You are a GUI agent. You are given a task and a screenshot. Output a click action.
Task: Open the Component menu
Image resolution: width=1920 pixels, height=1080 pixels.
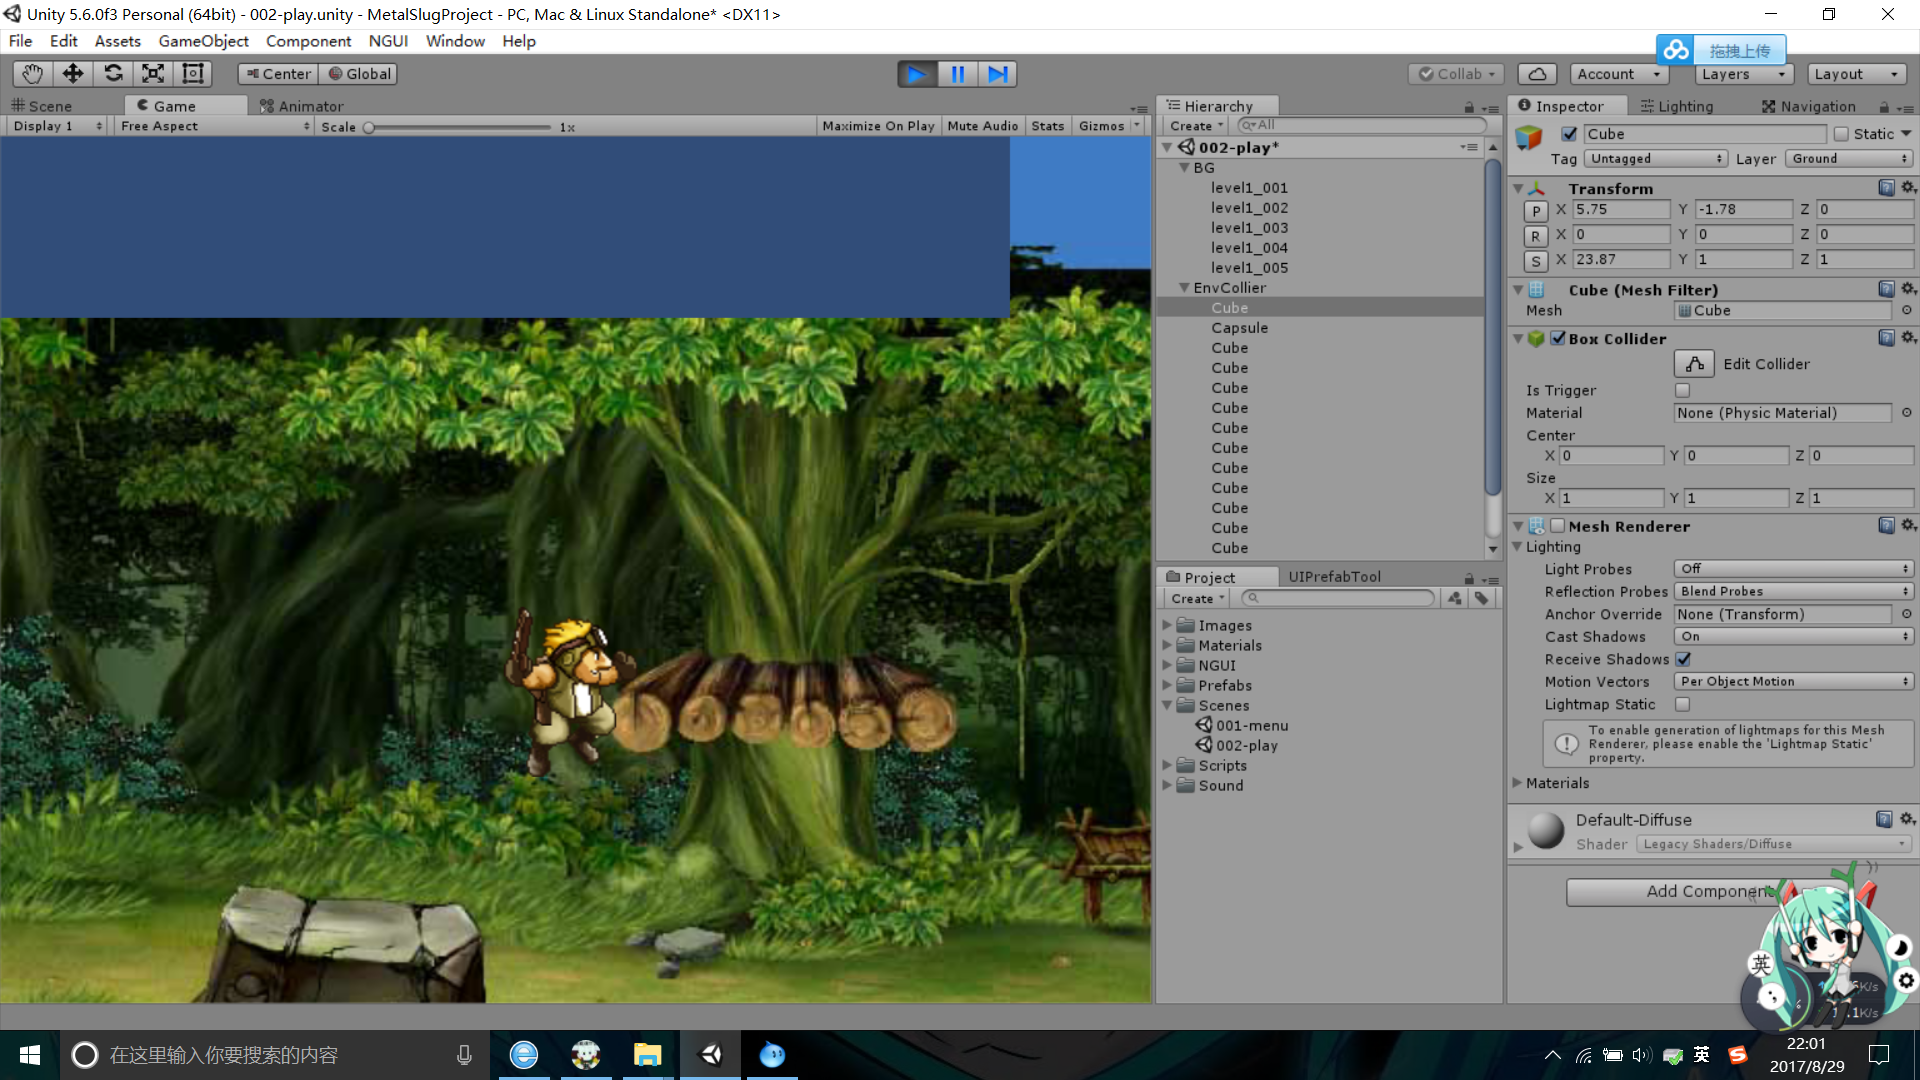[308, 41]
